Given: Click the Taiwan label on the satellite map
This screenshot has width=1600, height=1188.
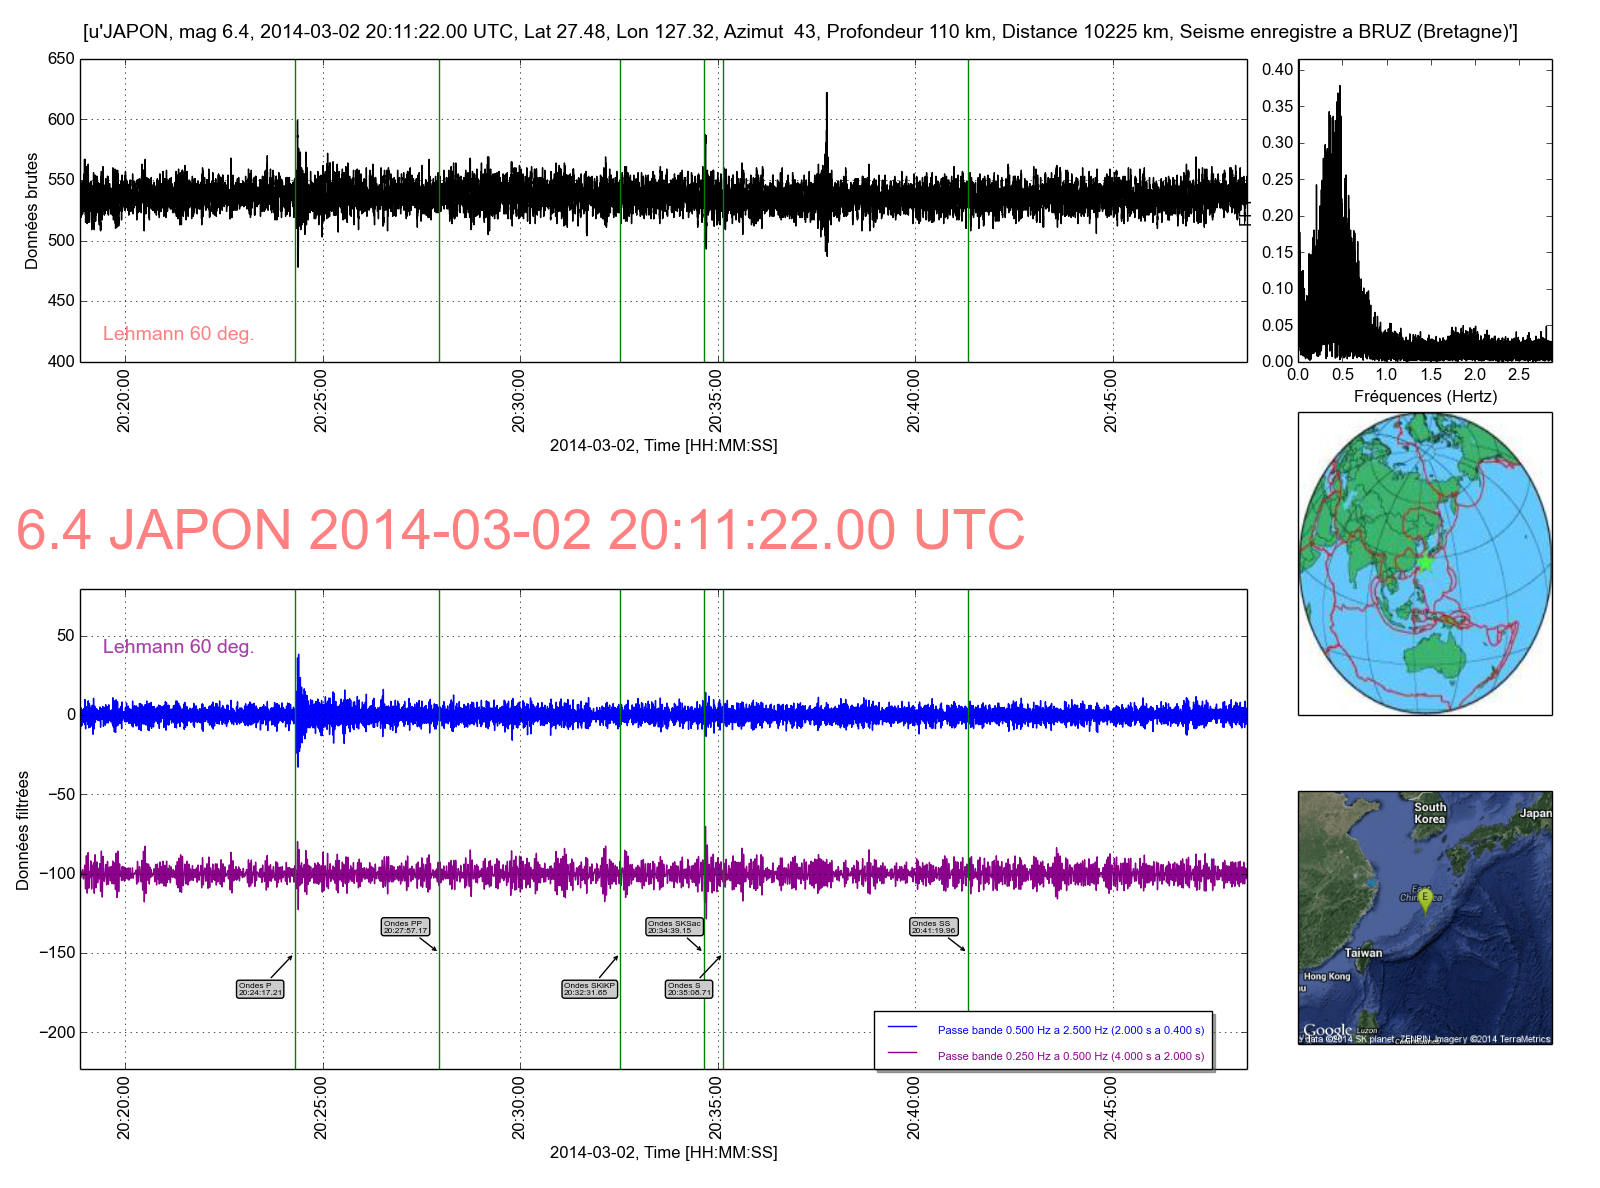Looking at the screenshot, I should coord(1363,953).
